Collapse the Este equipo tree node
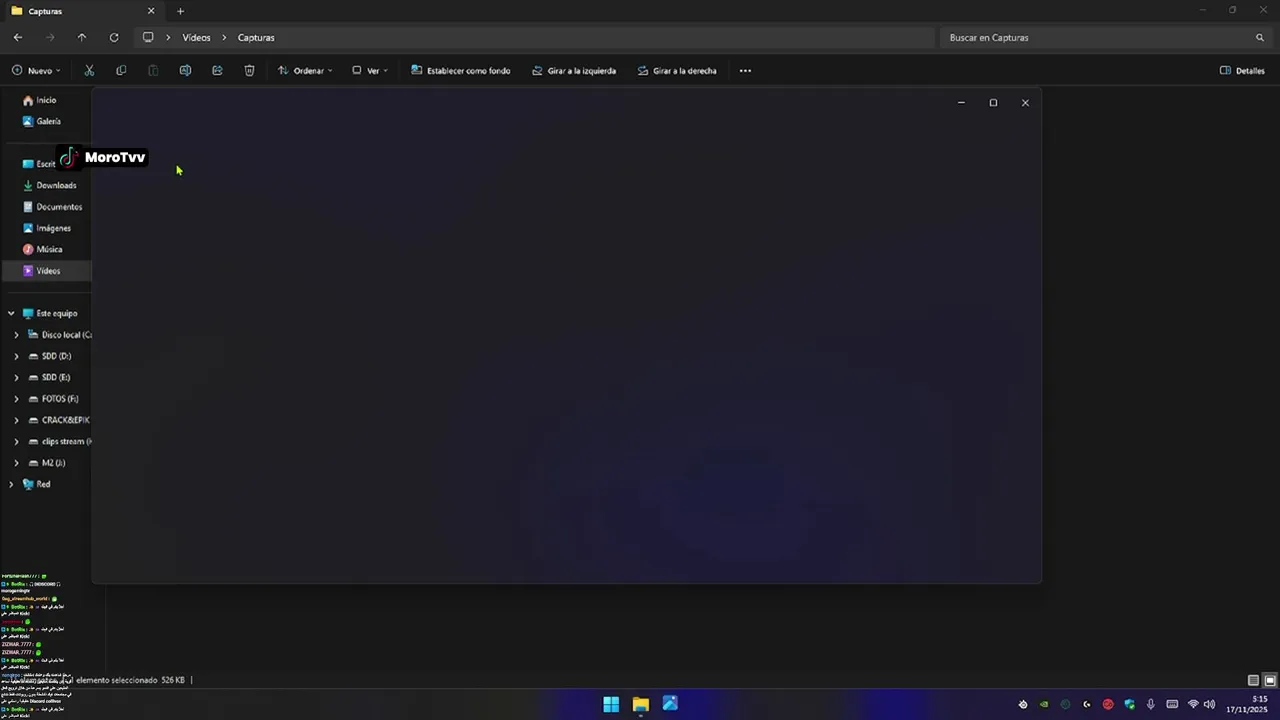 coord(11,313)
